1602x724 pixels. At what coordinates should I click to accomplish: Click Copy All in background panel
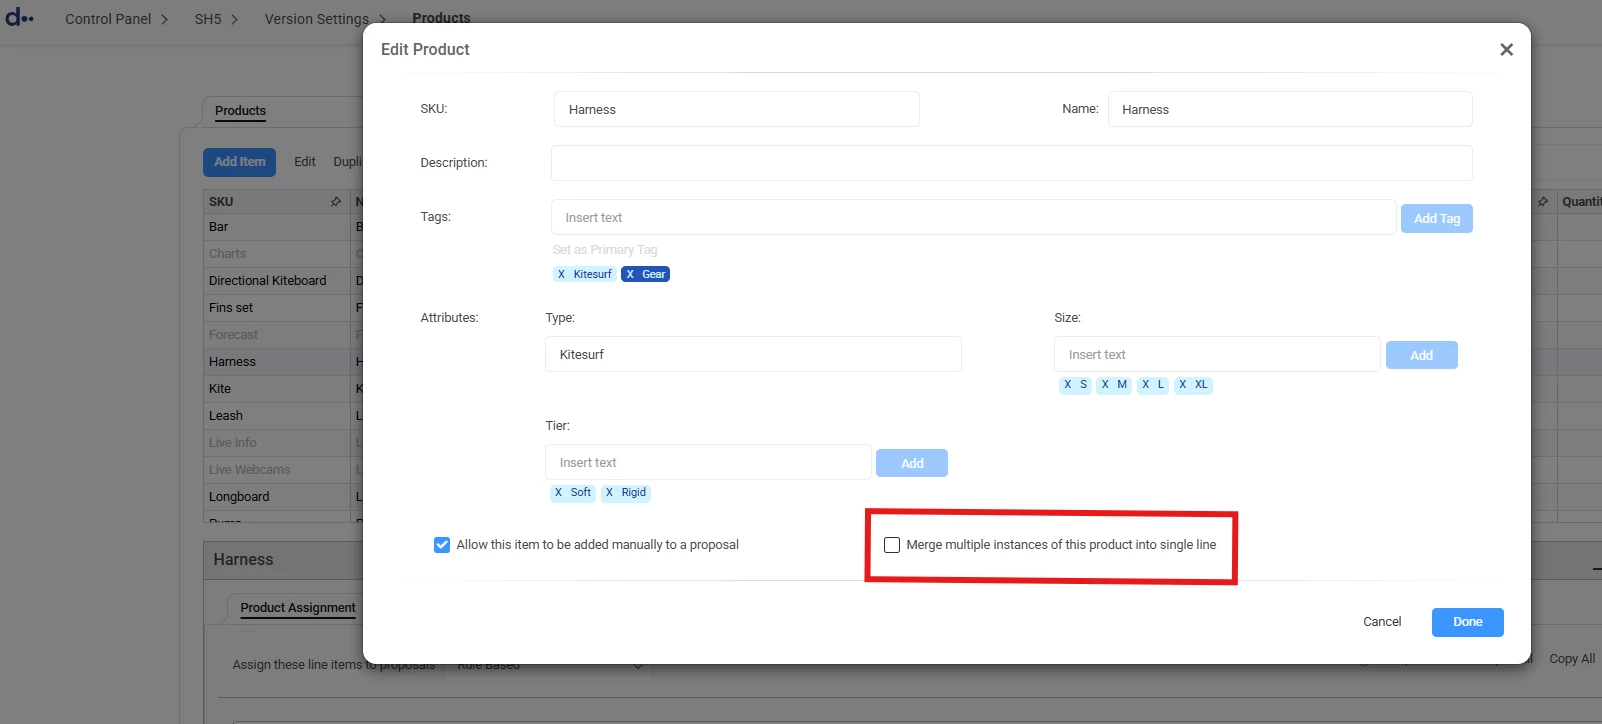[1572, 659]
